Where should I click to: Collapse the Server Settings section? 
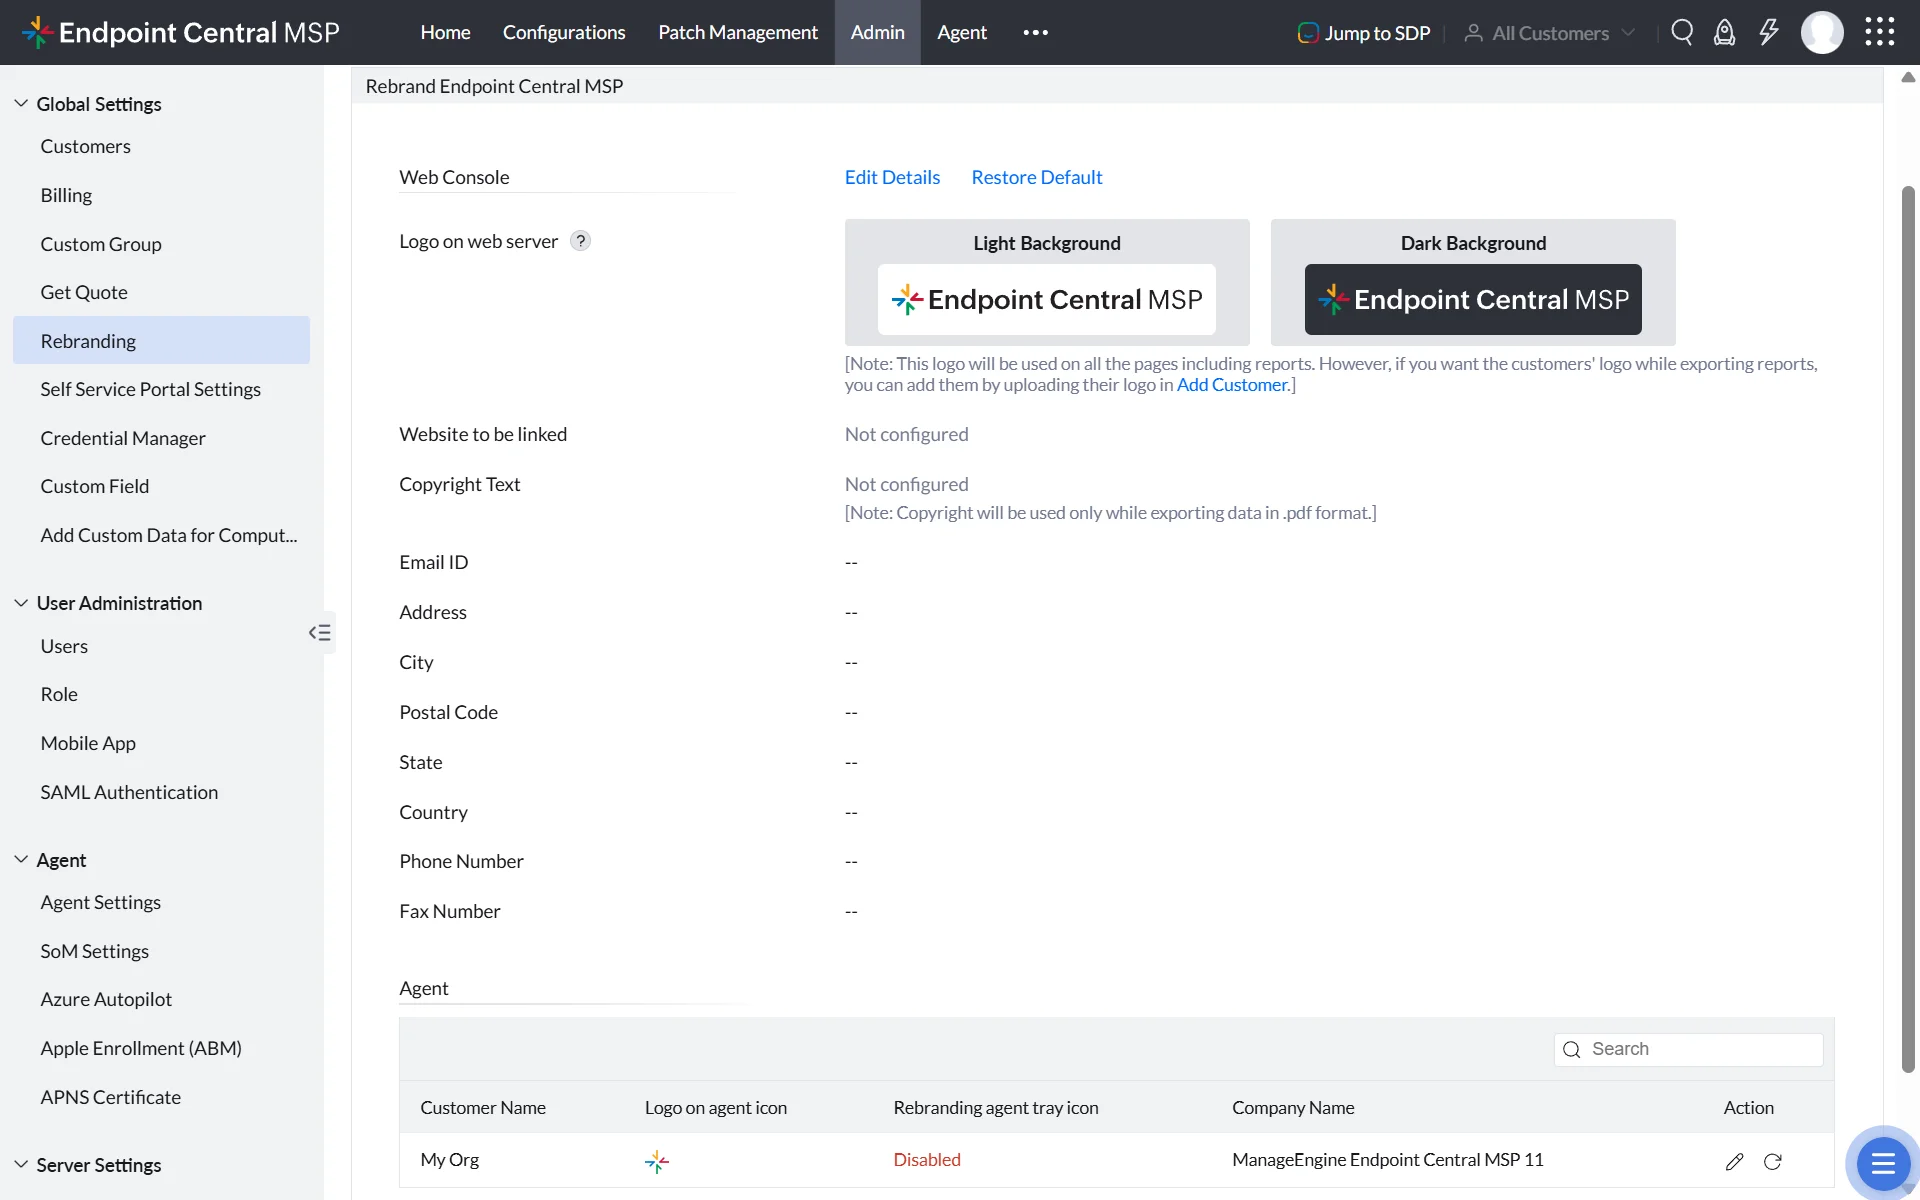click(x=21, y=1164)
